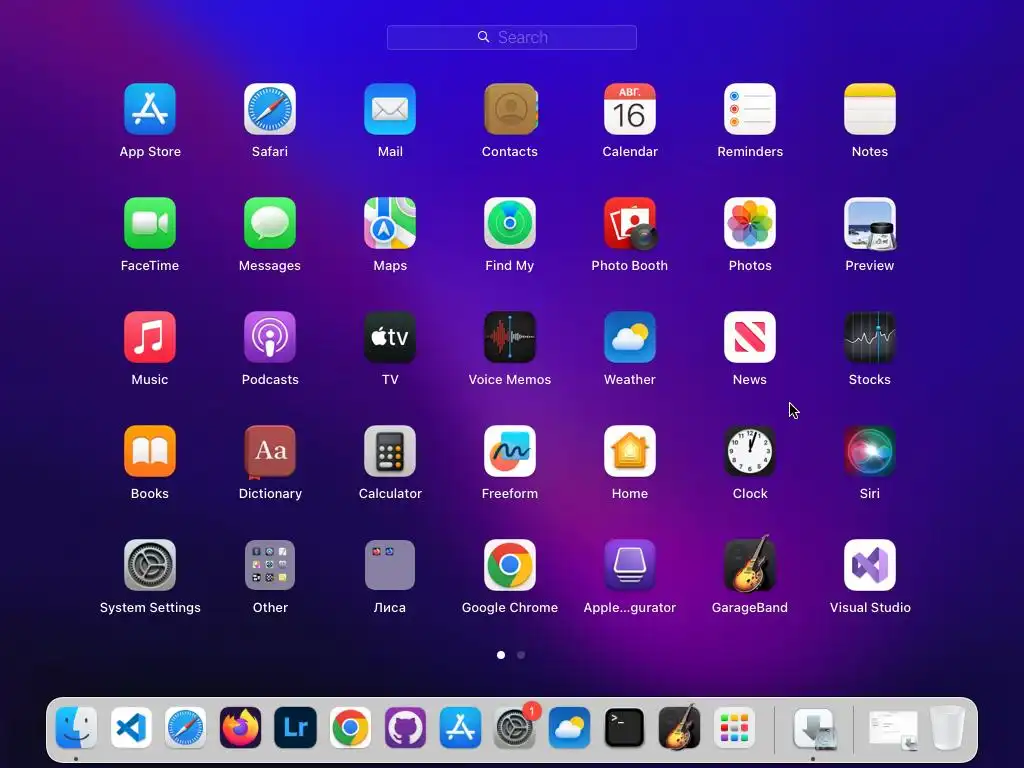Open the Calendar app

pos(630,109)
